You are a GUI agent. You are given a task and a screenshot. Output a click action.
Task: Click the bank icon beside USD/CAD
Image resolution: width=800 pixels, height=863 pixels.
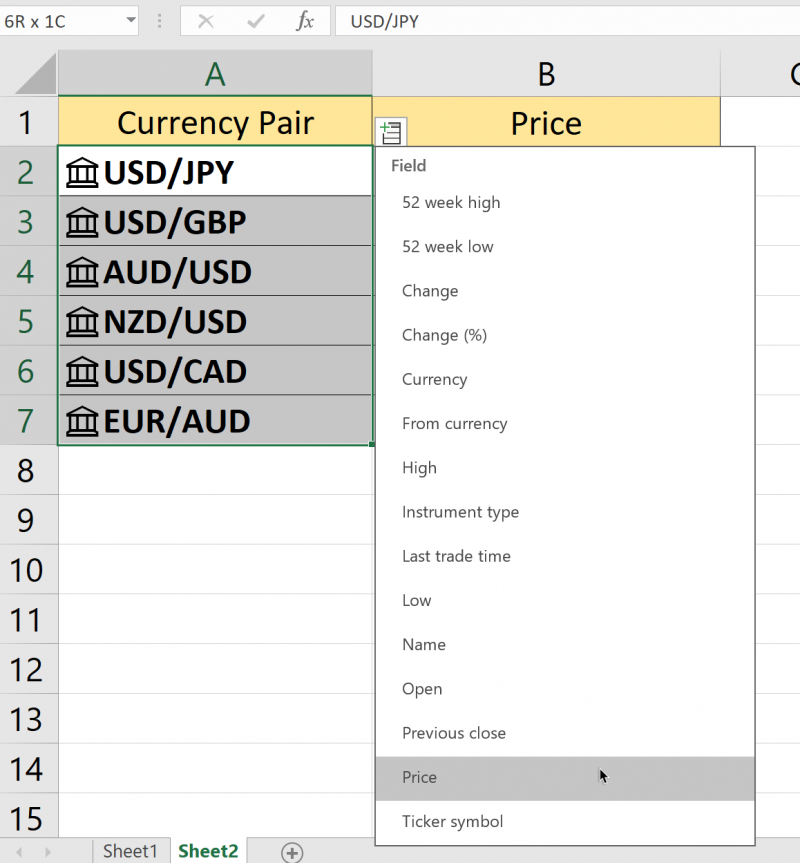point(81,371)
